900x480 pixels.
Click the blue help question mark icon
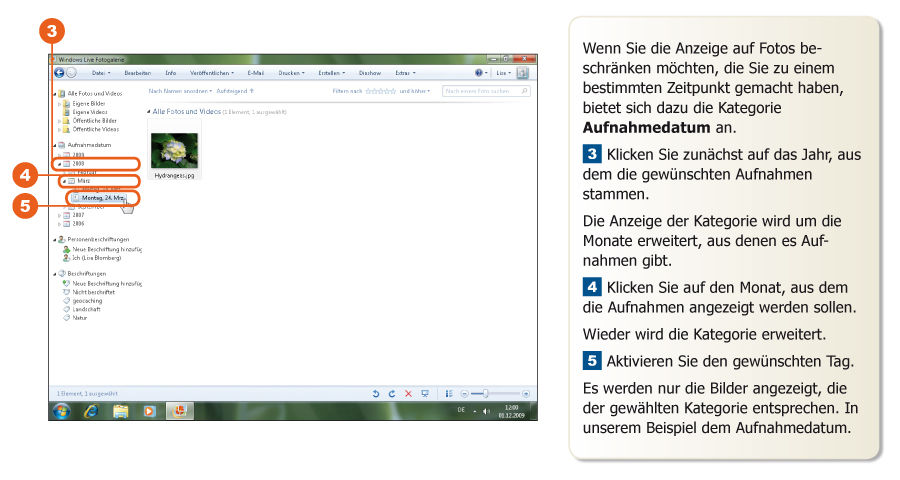(x=480, y=73)
